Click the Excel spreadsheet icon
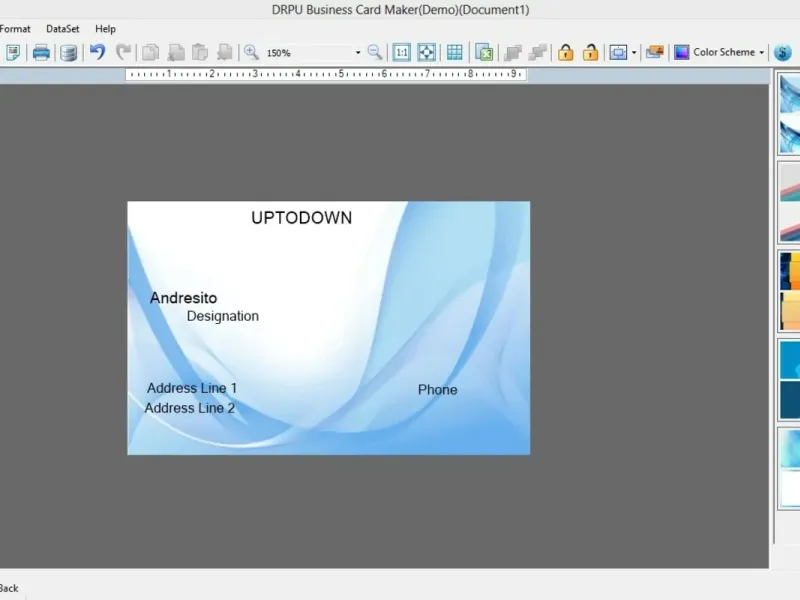 484,52
